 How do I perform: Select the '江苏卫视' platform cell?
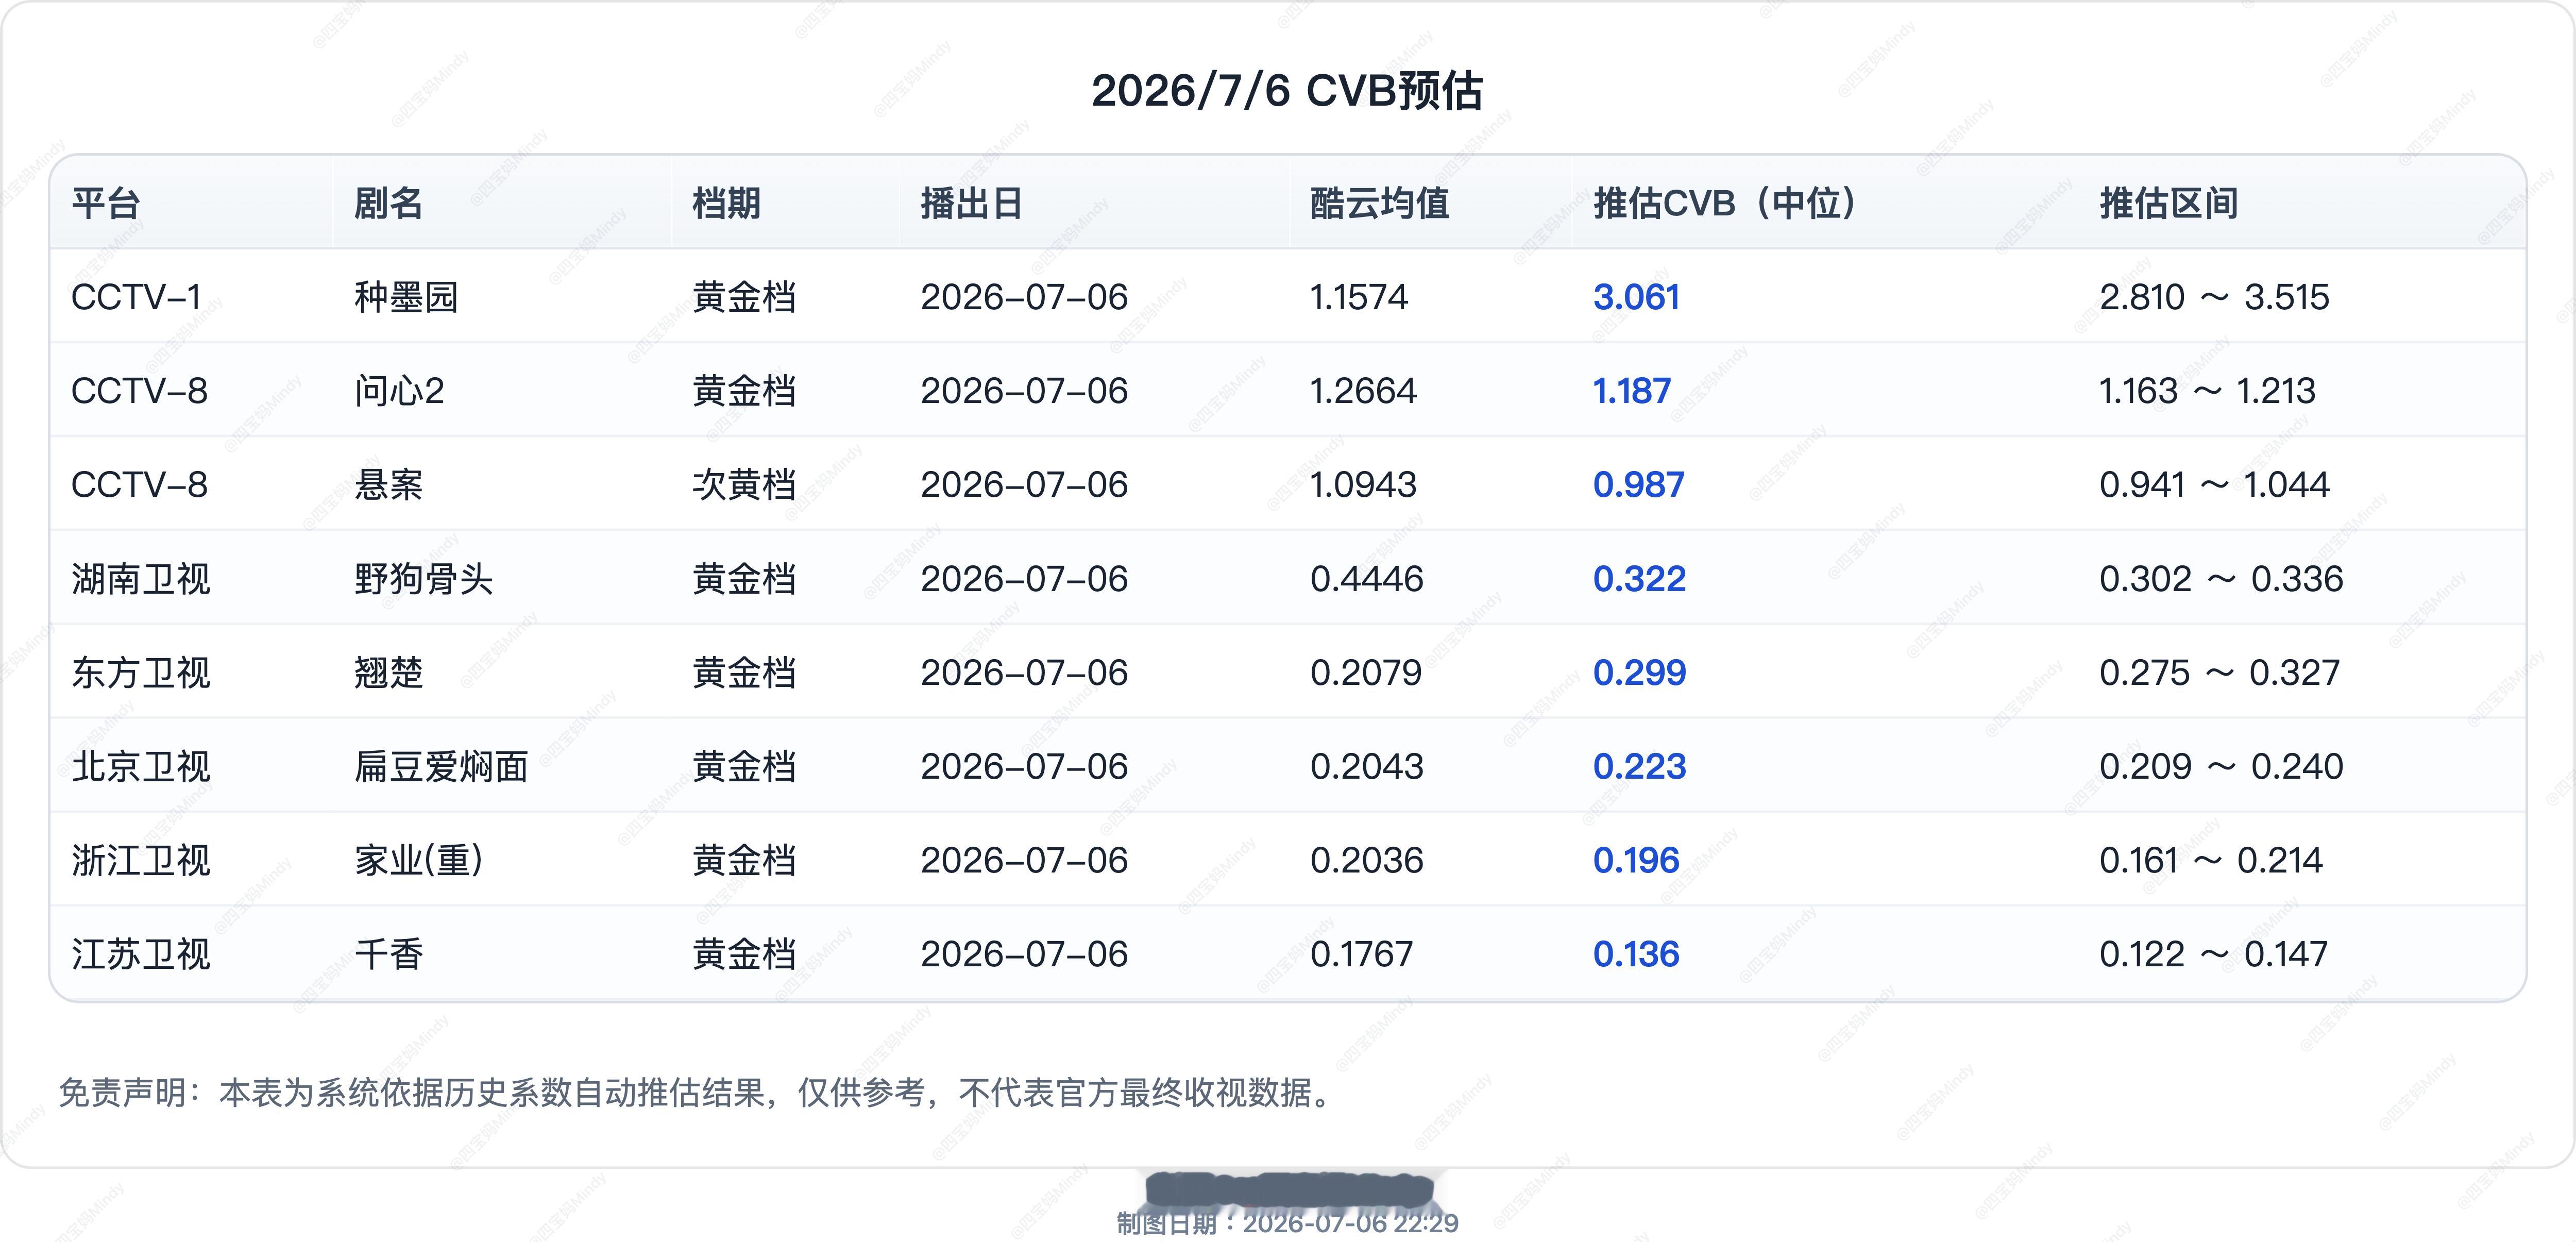coord(141,955)
